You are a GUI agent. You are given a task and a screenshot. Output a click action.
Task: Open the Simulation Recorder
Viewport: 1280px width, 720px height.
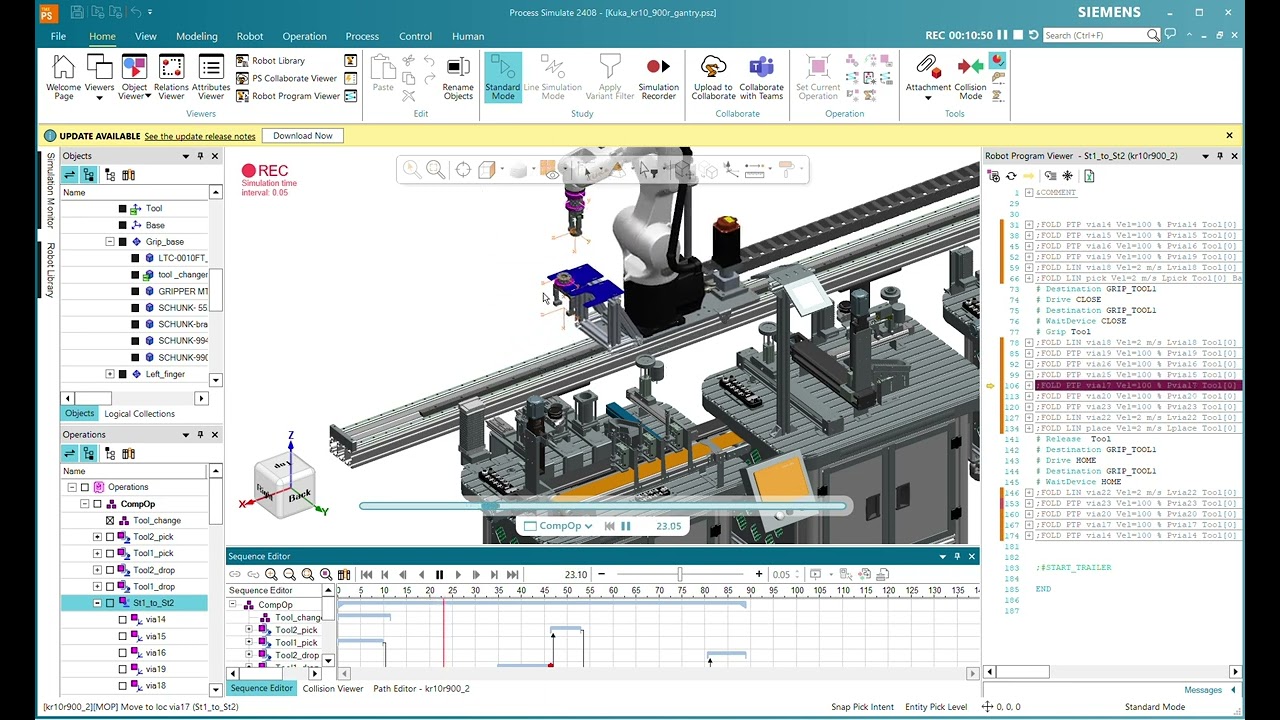[658, 77]
